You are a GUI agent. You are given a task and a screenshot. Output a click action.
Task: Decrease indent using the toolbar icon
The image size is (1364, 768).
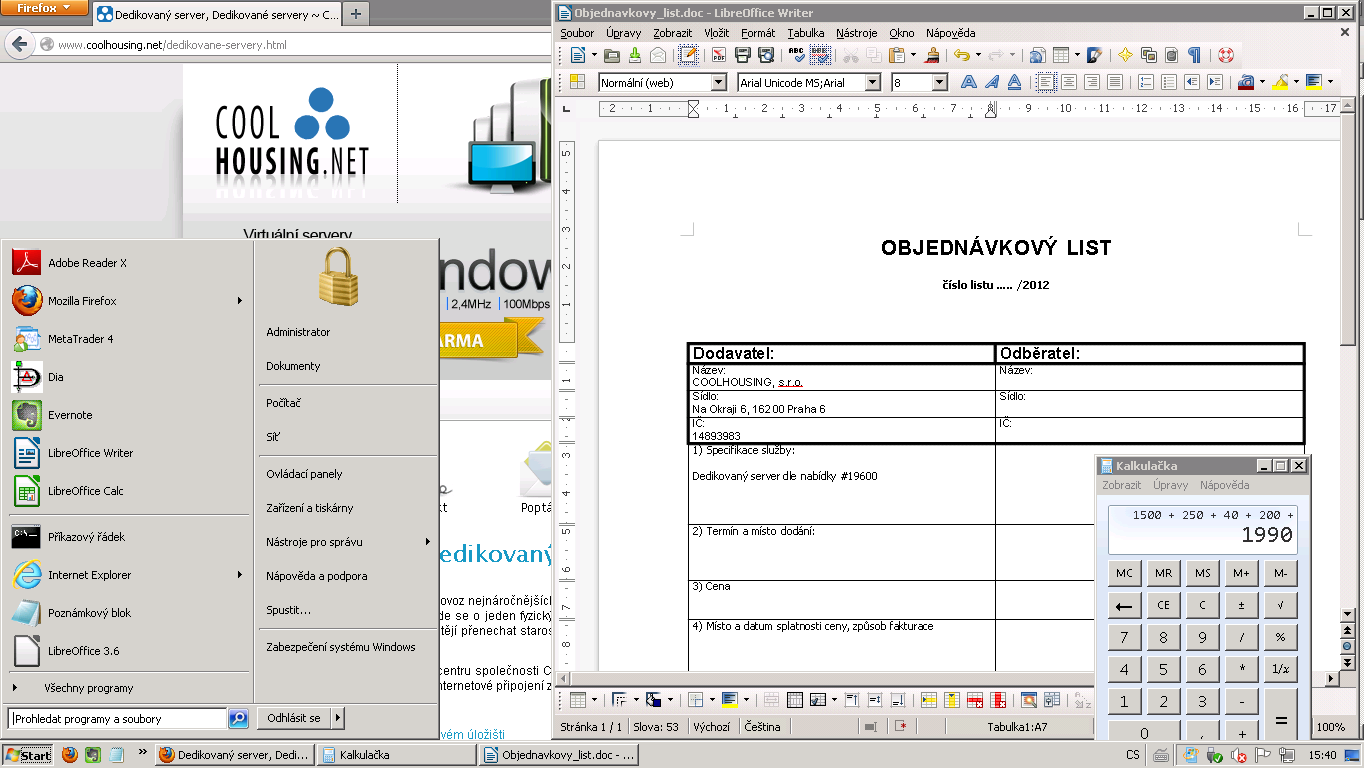click(1192, 82)
